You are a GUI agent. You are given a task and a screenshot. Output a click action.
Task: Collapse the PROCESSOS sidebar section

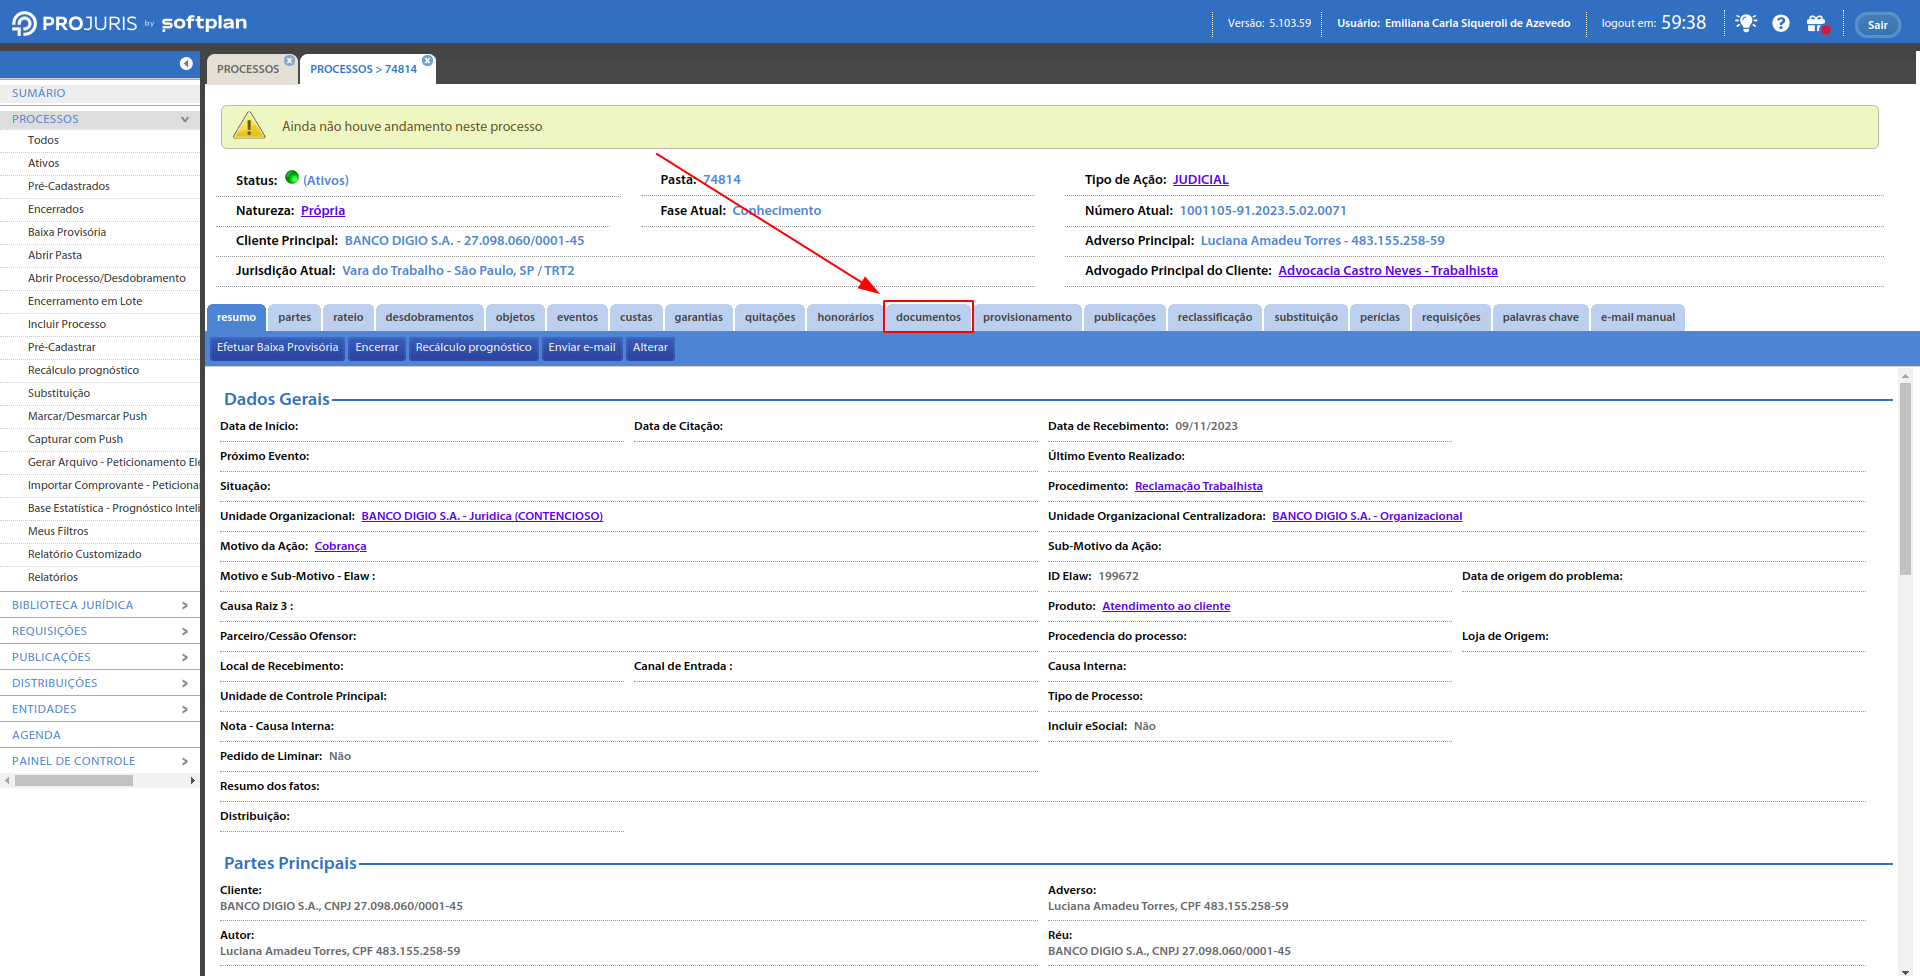tap(184, 119)
